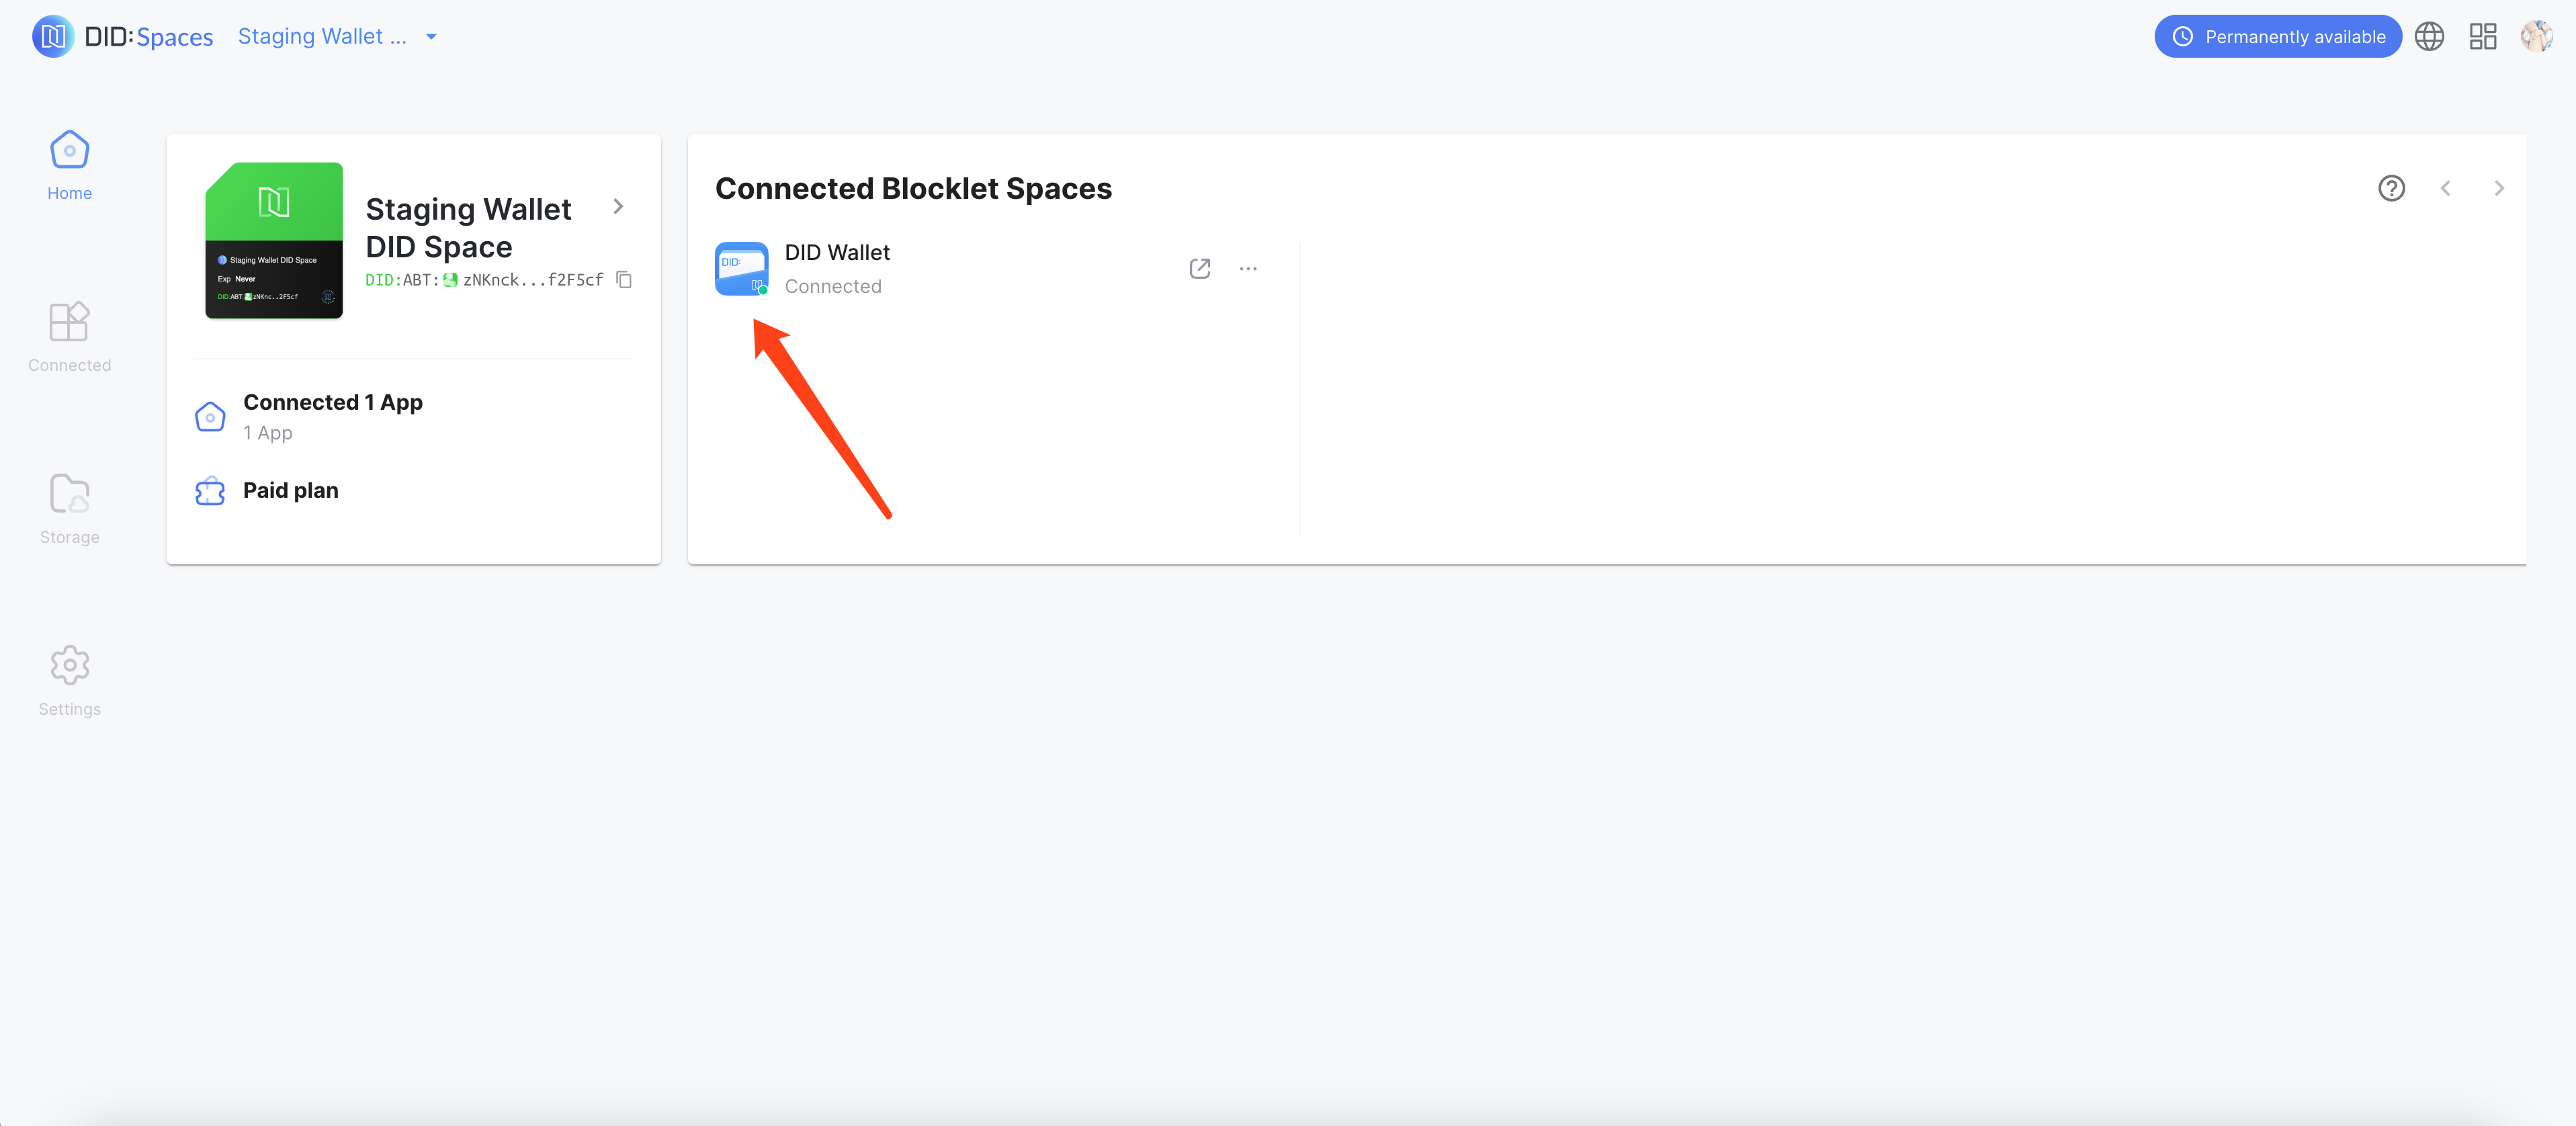Image resolution: width=2576 pixels, height=1126 pixels.
Task: Copy the DID address
Action: pos(624,280)
